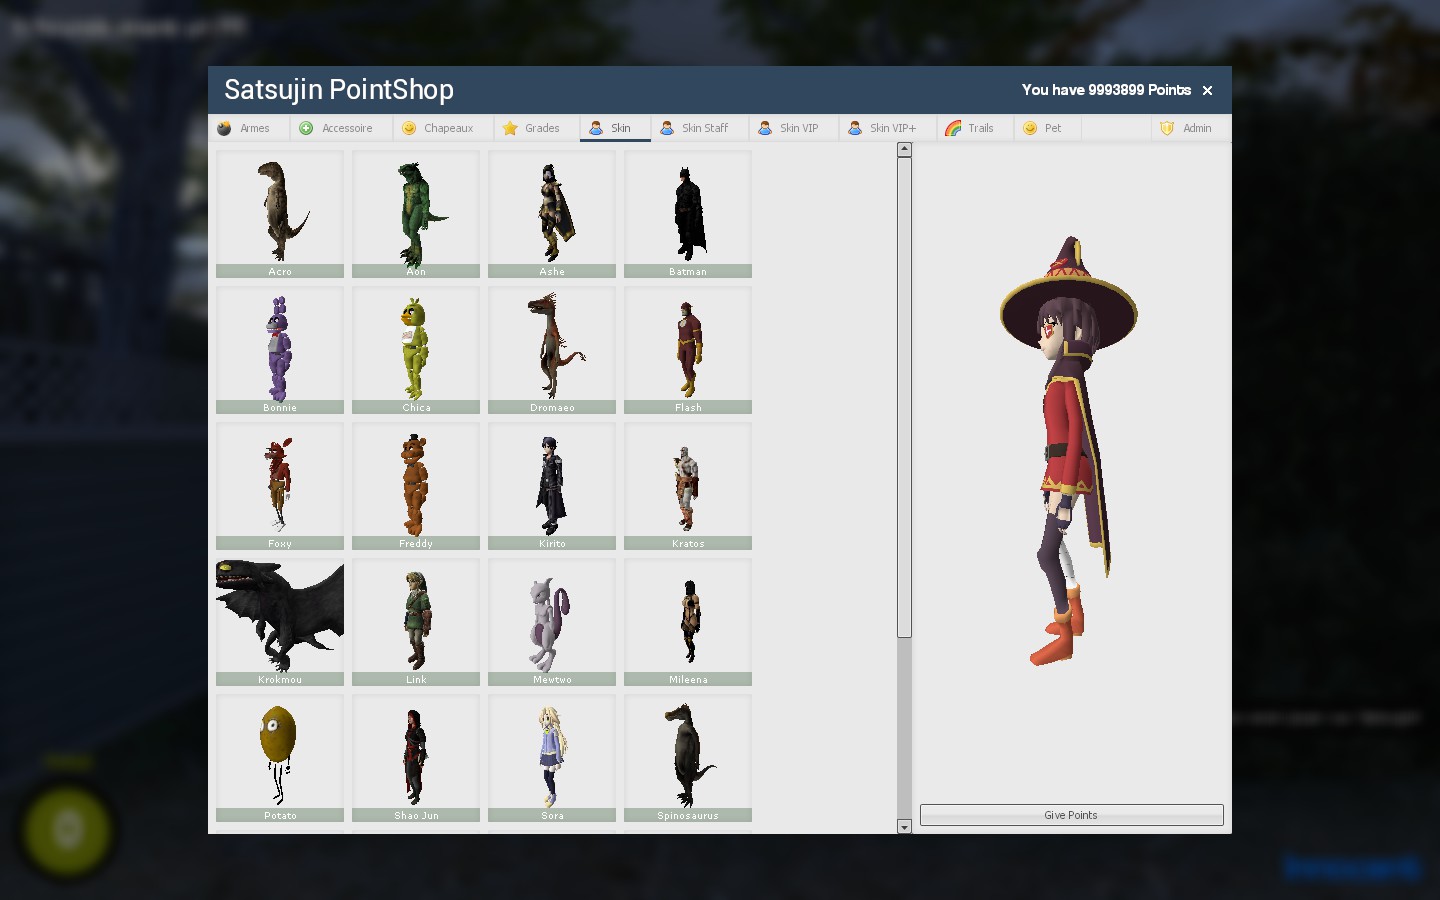Select the Skin tab
Image resolution: width=1440 pixels, height=900 pixels.
[x=615, y=128]
